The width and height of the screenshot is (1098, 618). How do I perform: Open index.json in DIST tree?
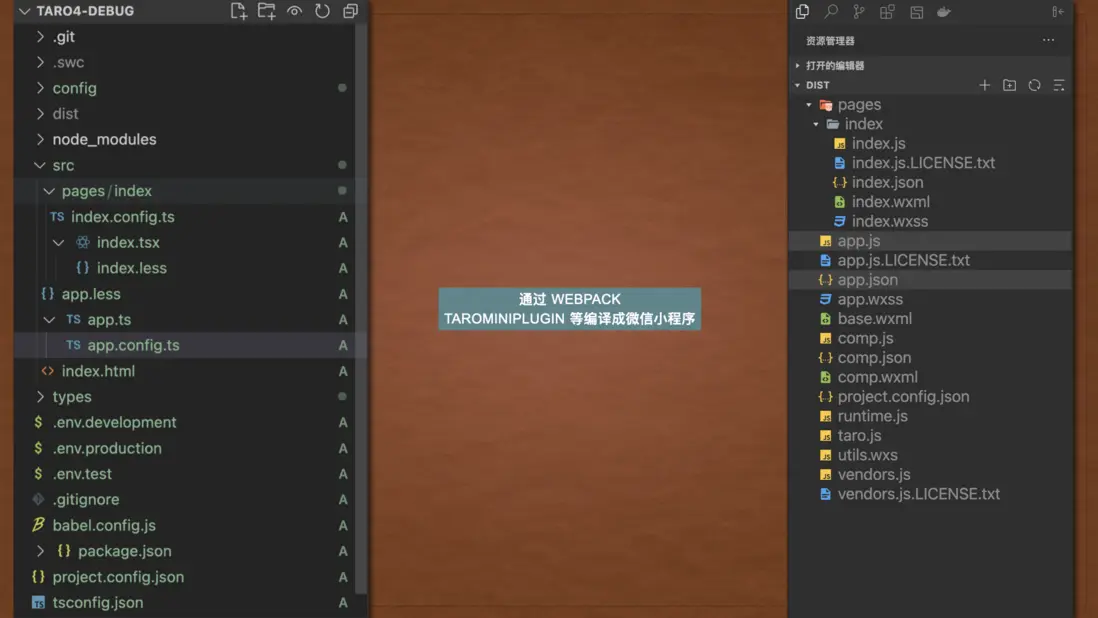887,183
